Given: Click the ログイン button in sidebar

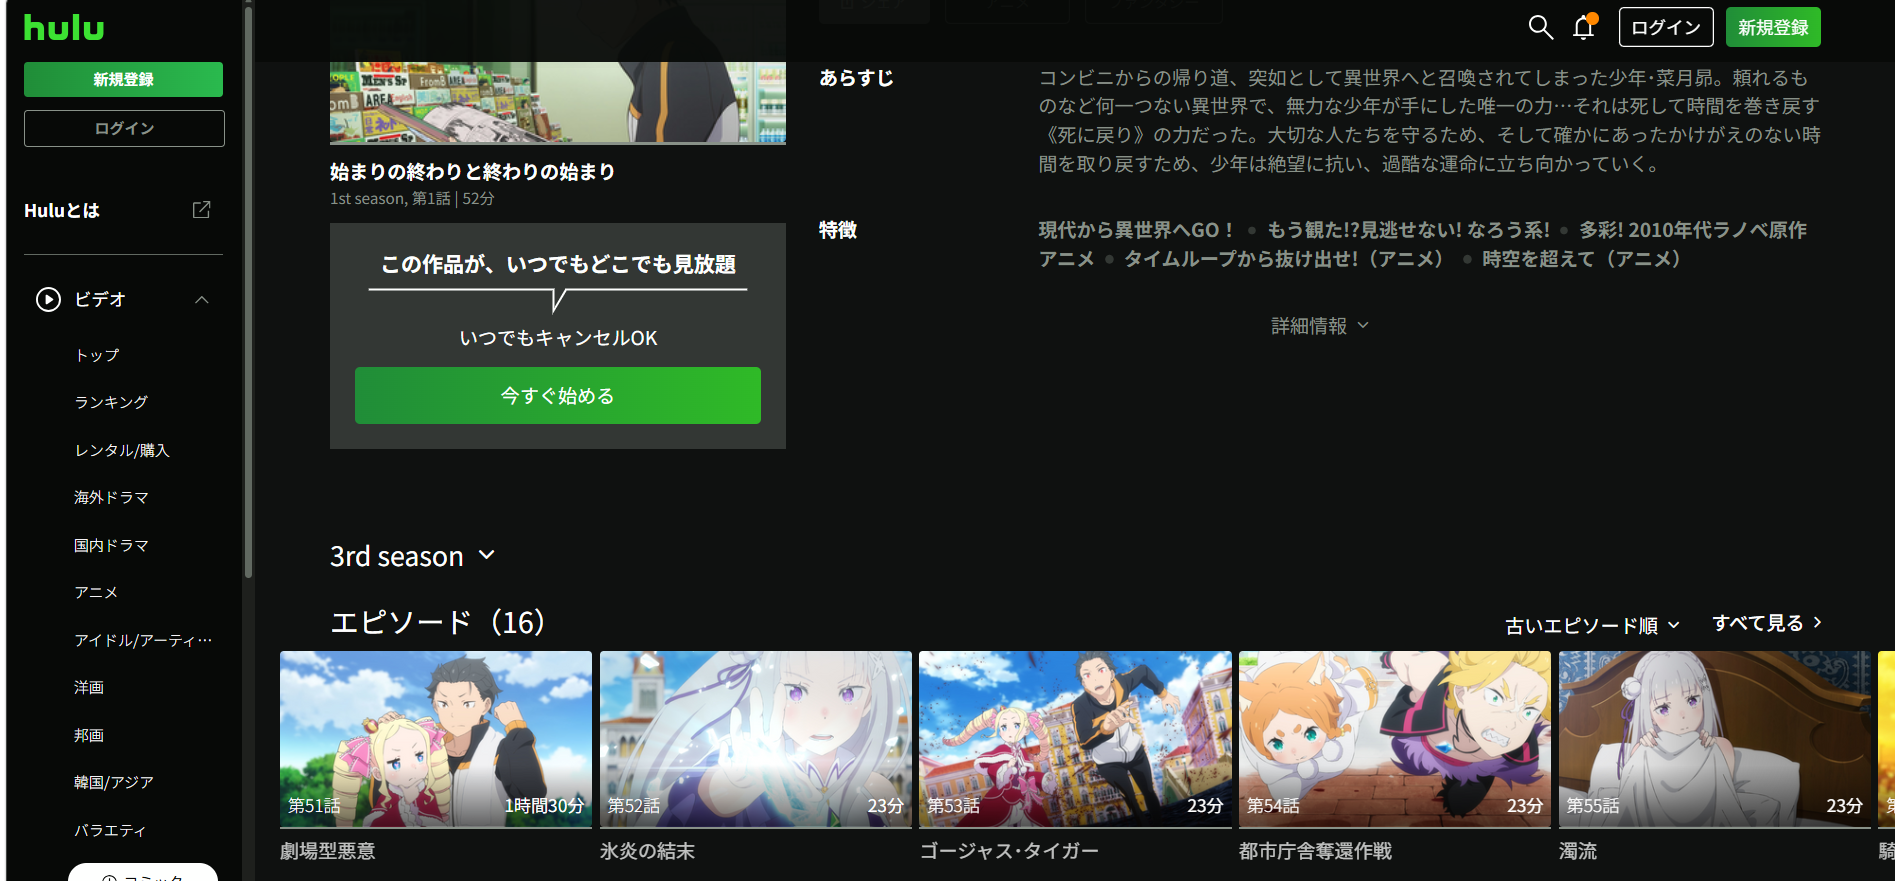Looking at the screenshot, I should pos(124,129).
